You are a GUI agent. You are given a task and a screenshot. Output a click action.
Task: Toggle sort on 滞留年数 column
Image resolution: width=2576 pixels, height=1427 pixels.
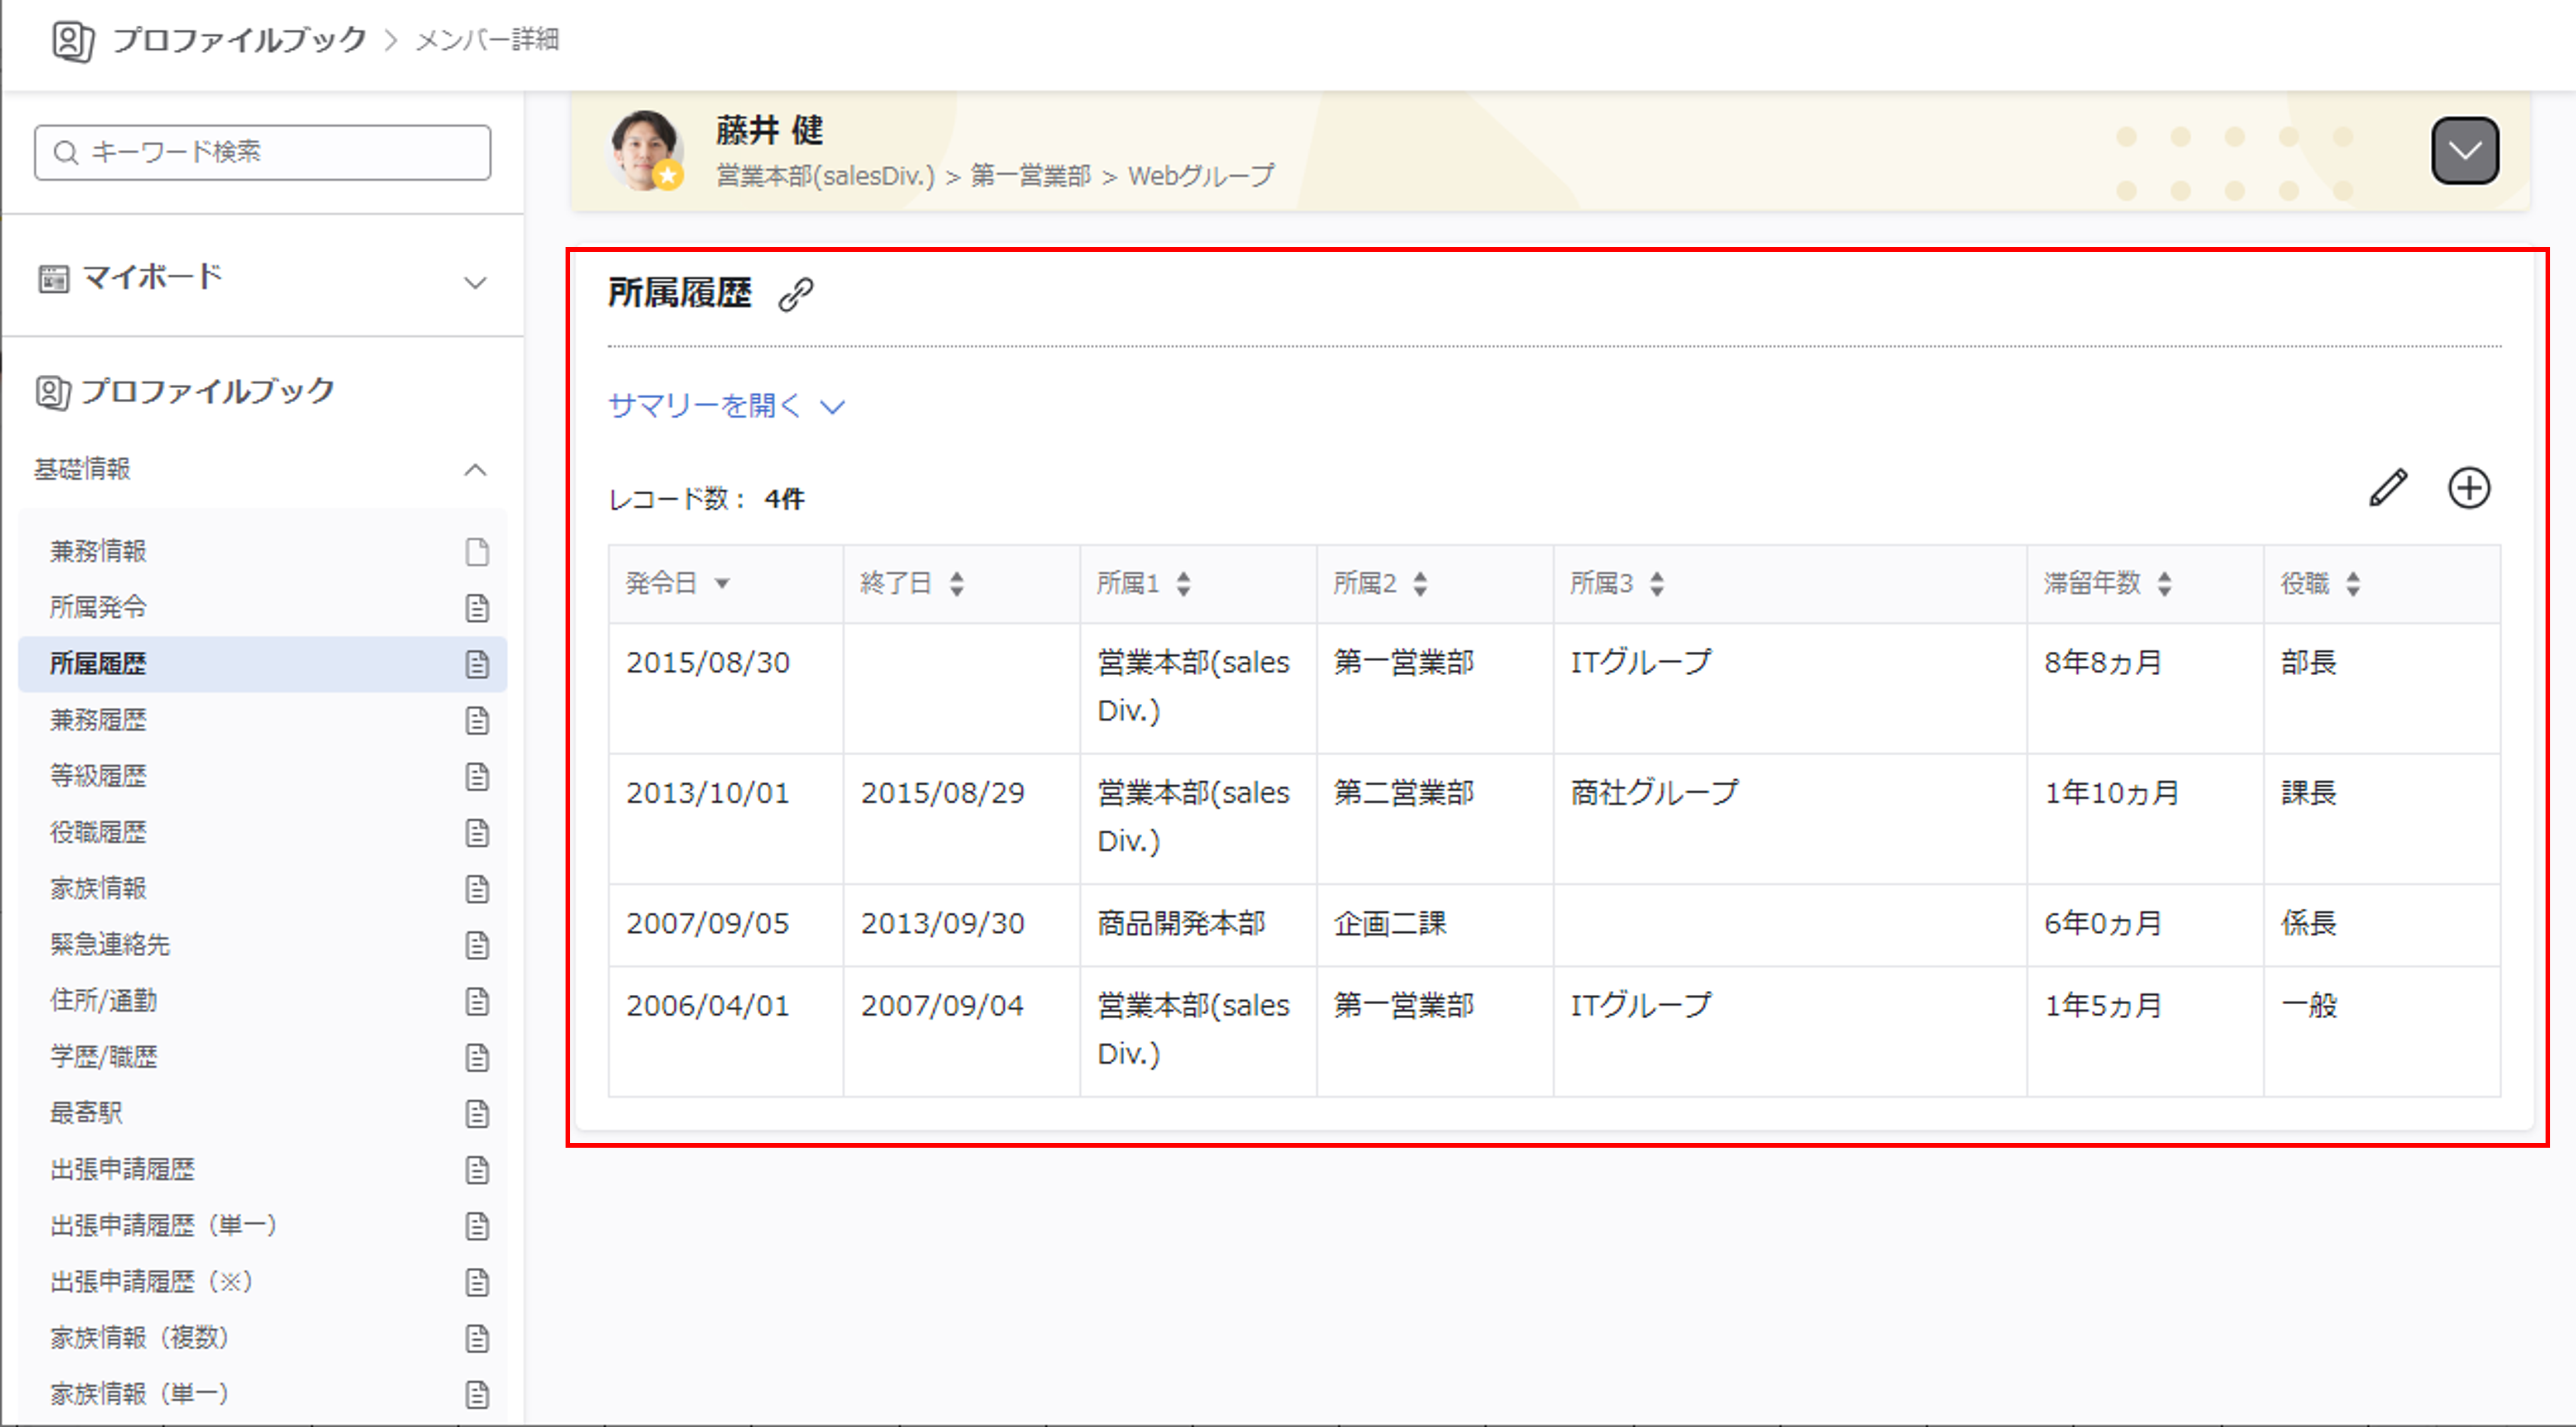pyautogui.click(x=2165, y=584)
